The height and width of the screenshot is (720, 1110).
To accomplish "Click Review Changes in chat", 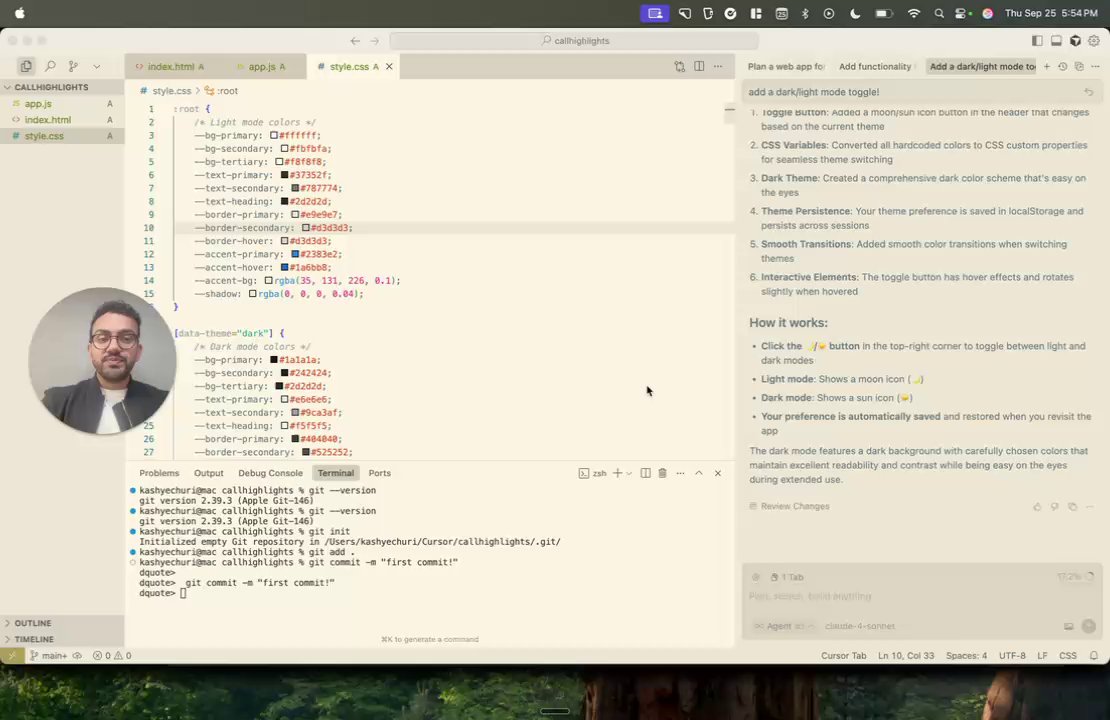I will (789, 506).
